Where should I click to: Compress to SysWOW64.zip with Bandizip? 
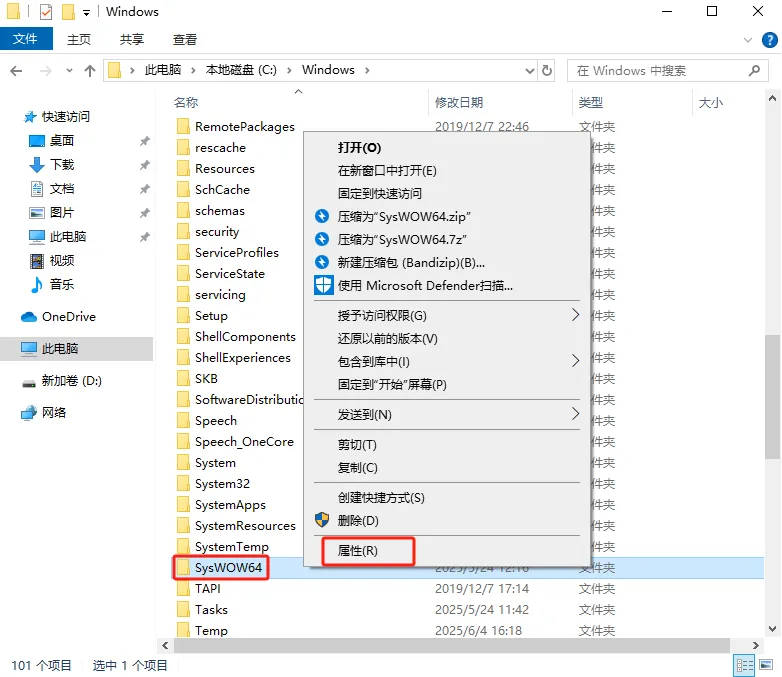(446, 217)
